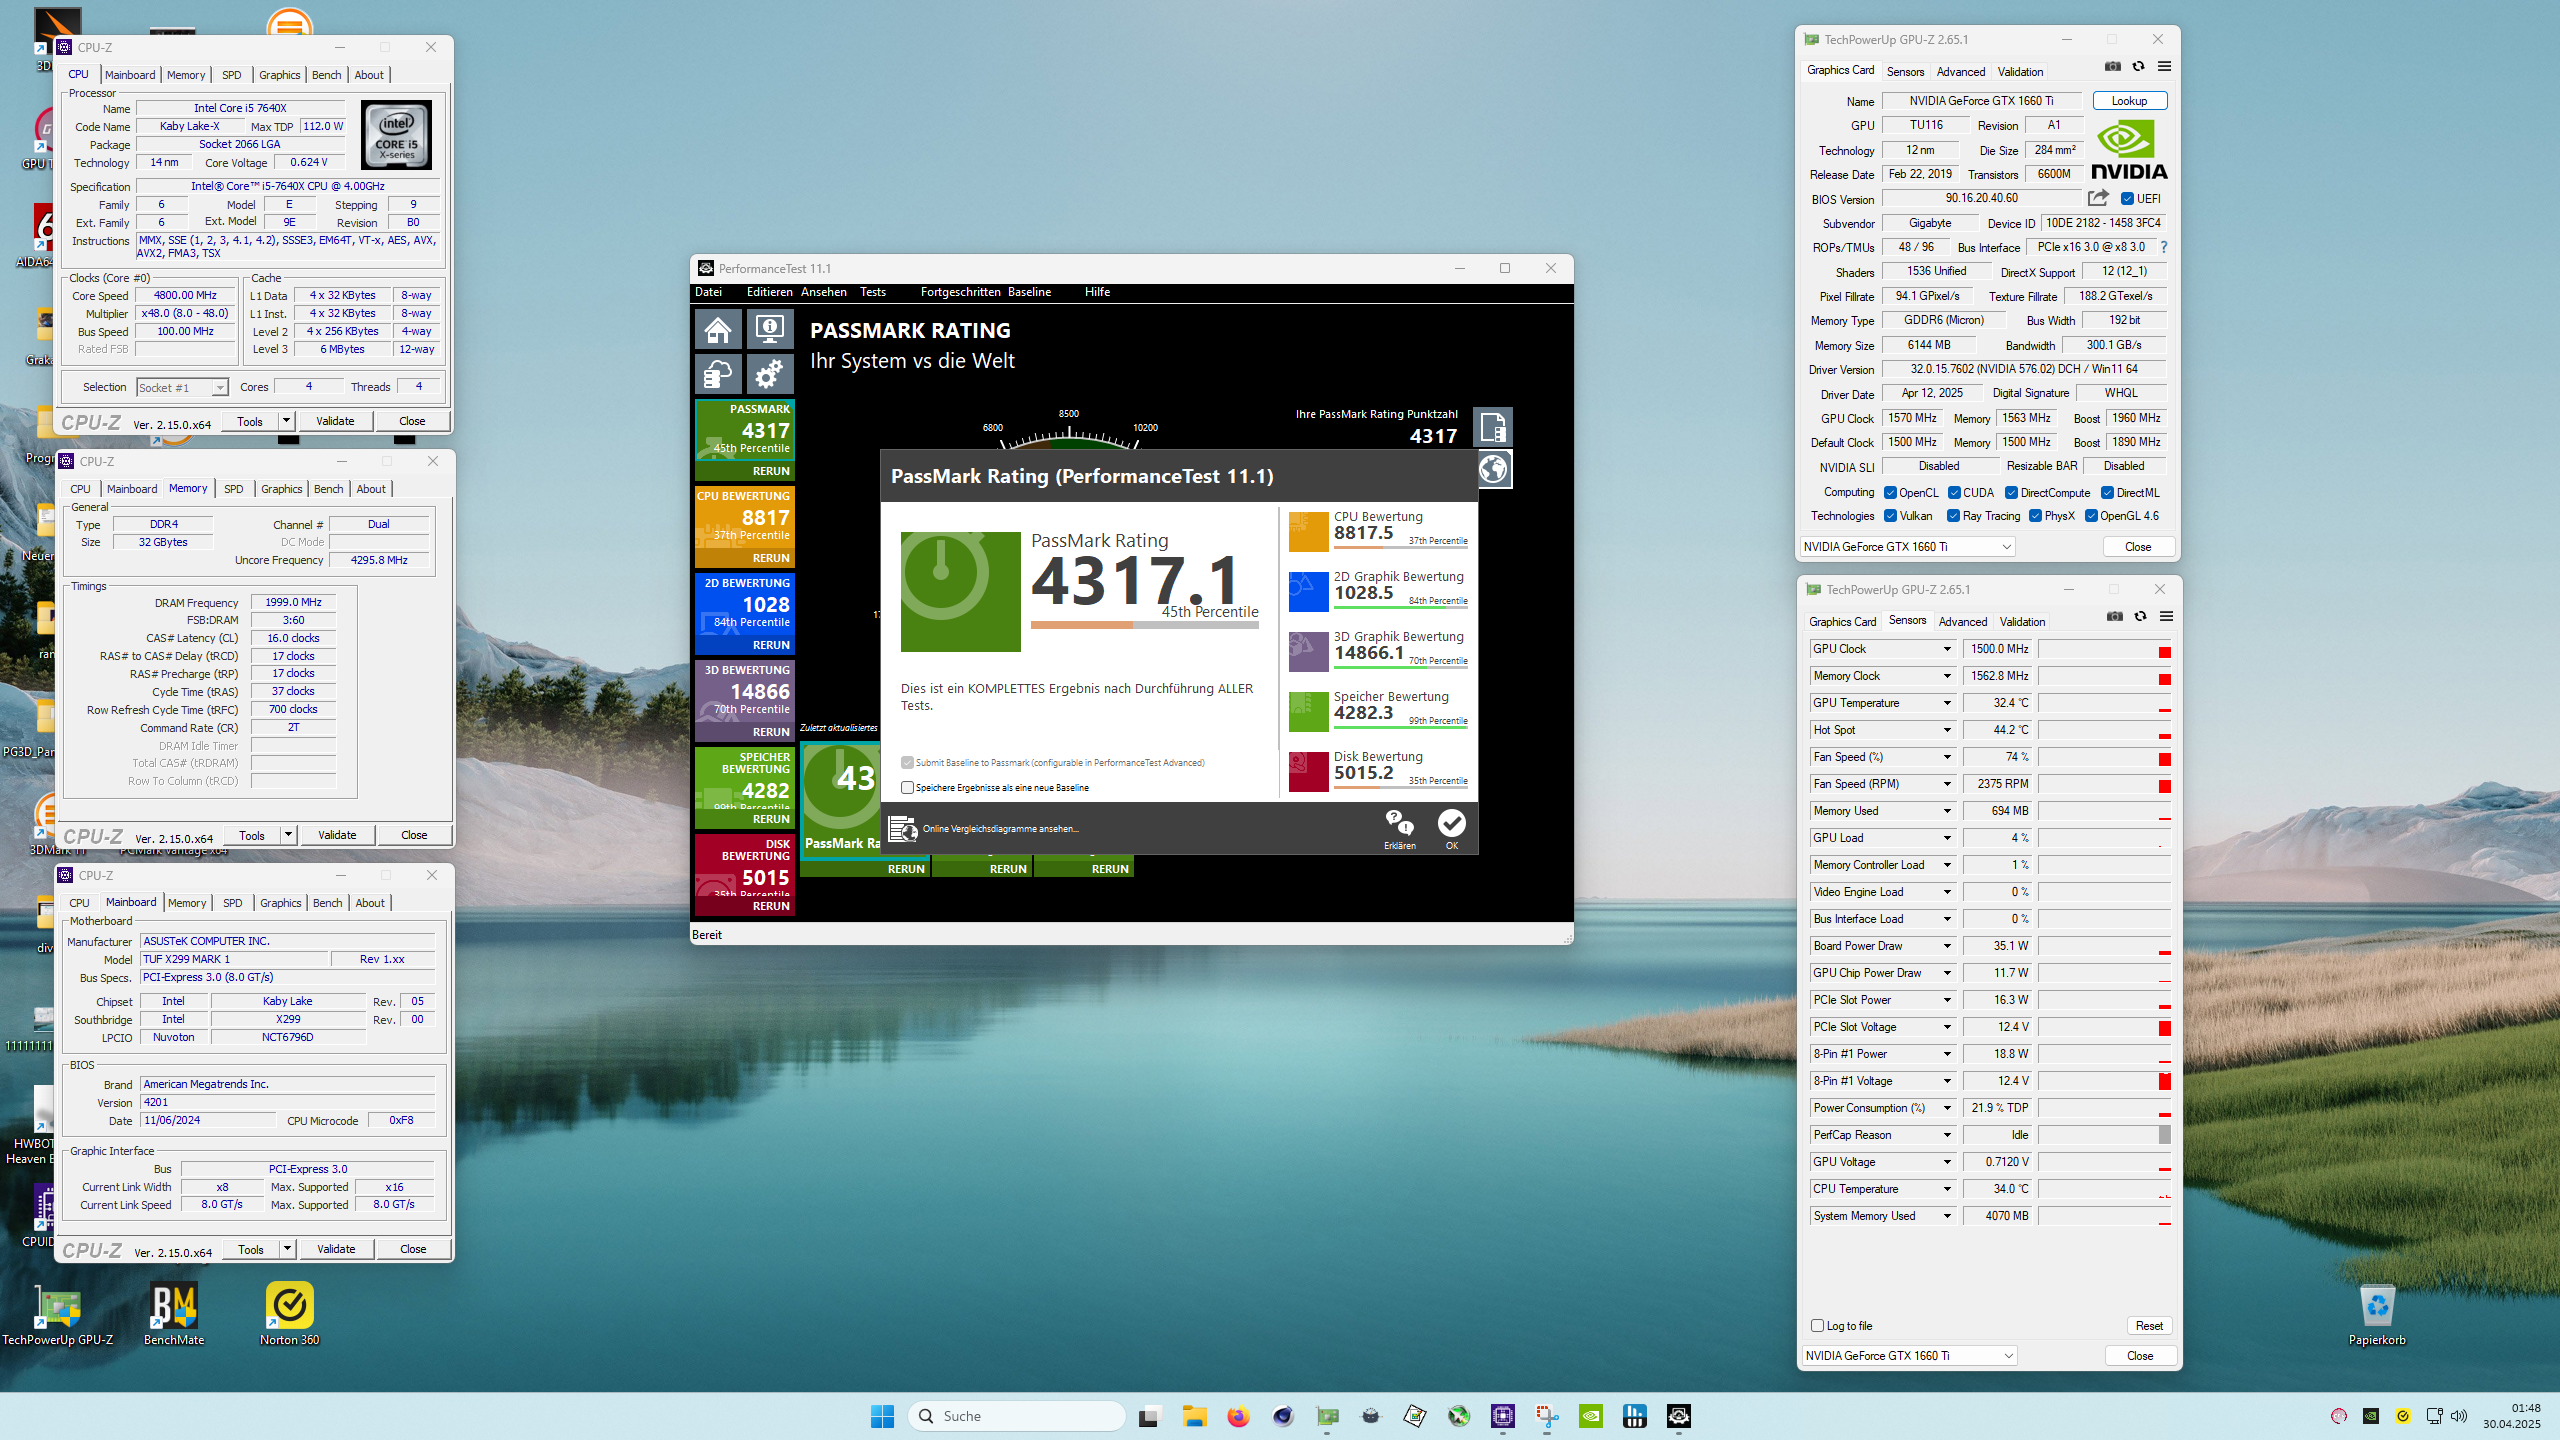Open the system information monitor icon
This screenshot has width=2560, height=1440.
click(769, 329)
